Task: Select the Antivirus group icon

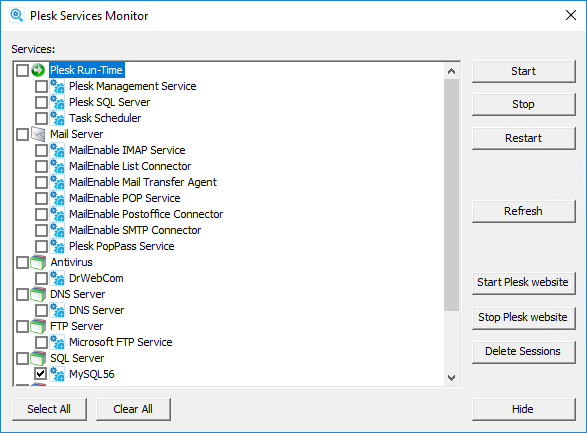Action: (38, 262)
